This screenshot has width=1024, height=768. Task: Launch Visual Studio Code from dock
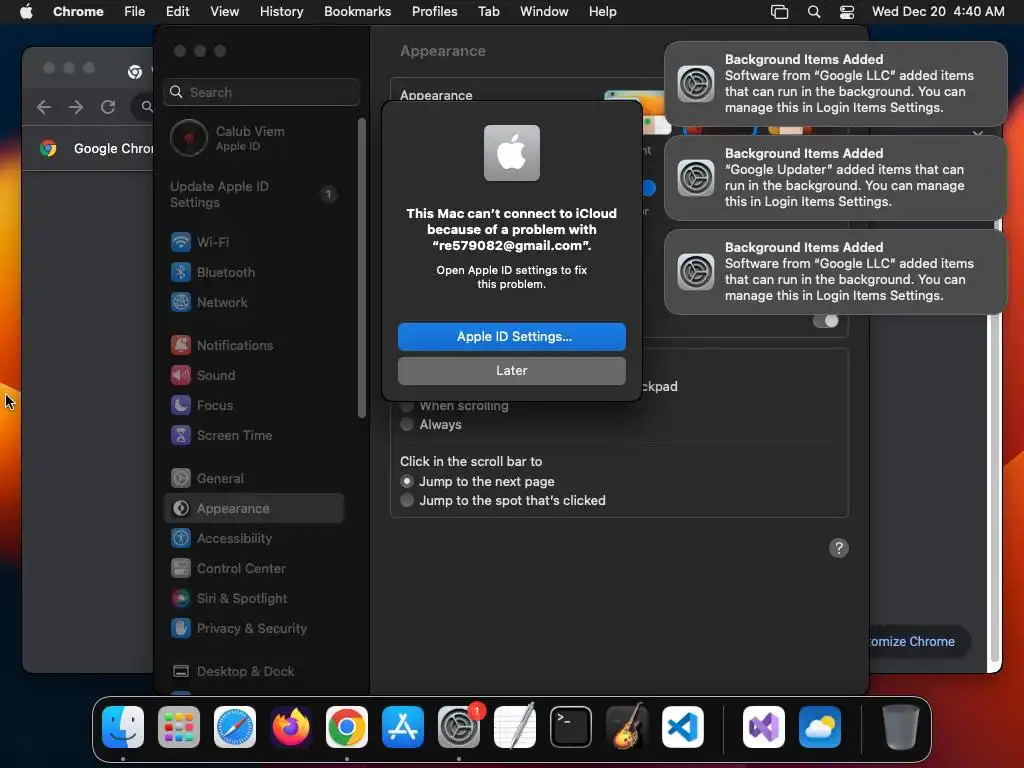click(683, 727)
